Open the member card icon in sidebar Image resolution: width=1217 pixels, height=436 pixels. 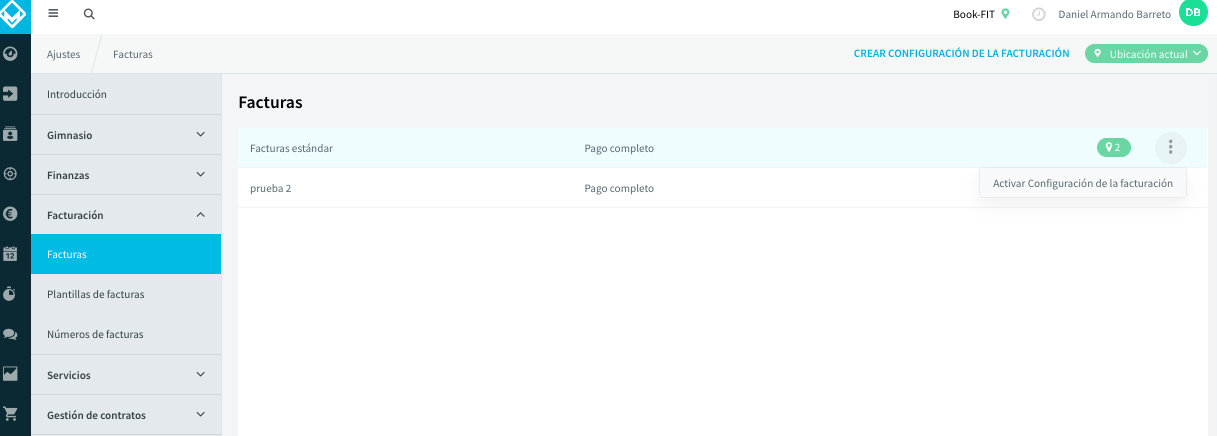coord(11,133)
